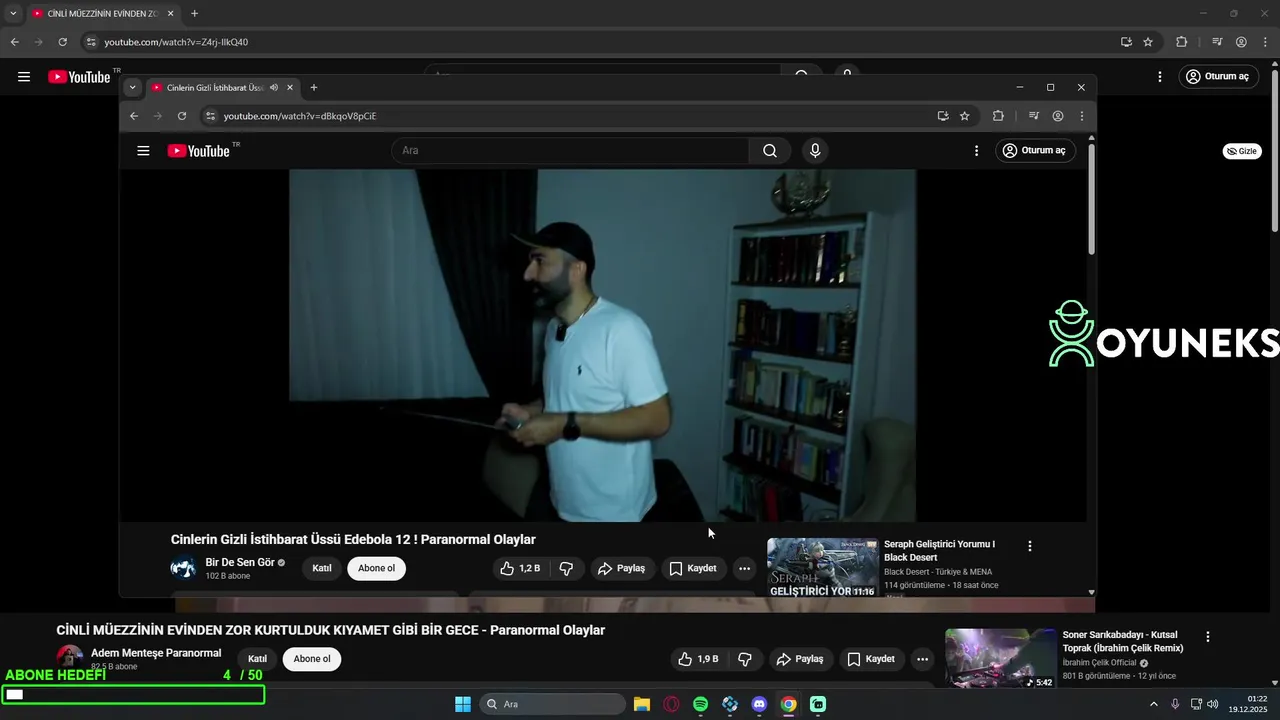Screen dimensions: 1280x720
Task: Open YouTube settings dots in front window
Action: (977, 151)
